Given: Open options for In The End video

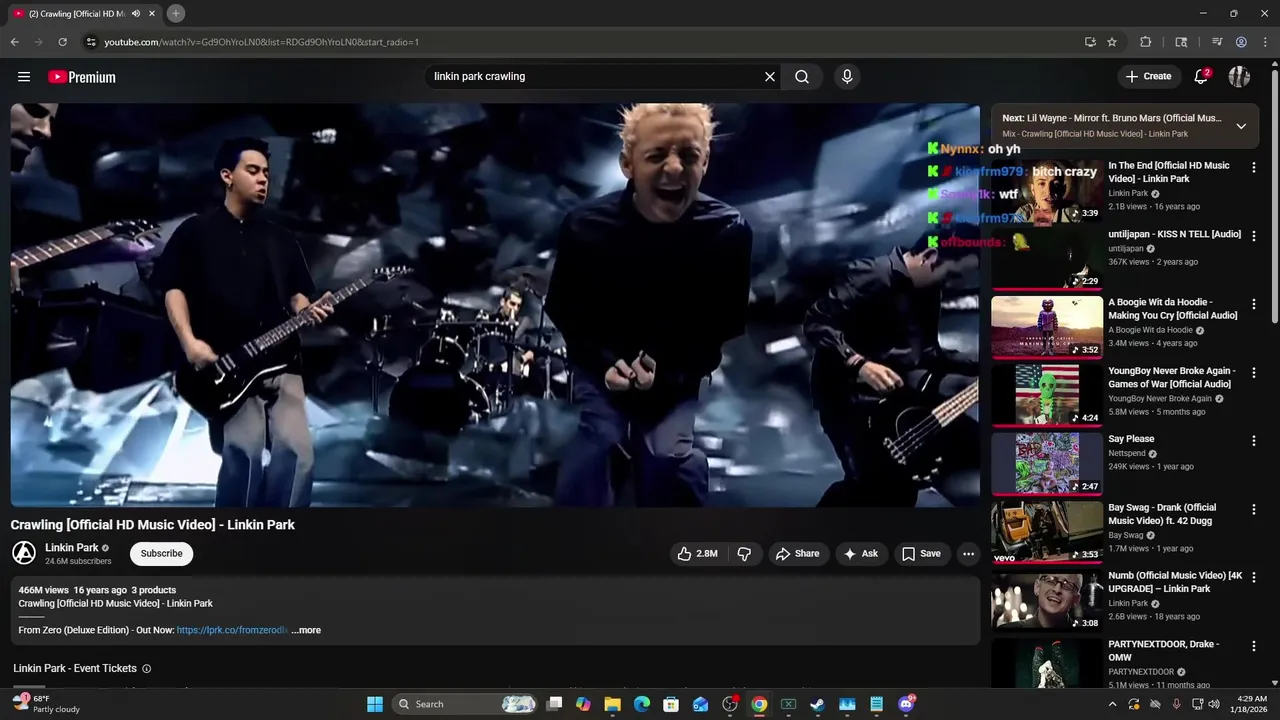Looking at the screenshot, I should (1253, 167).
